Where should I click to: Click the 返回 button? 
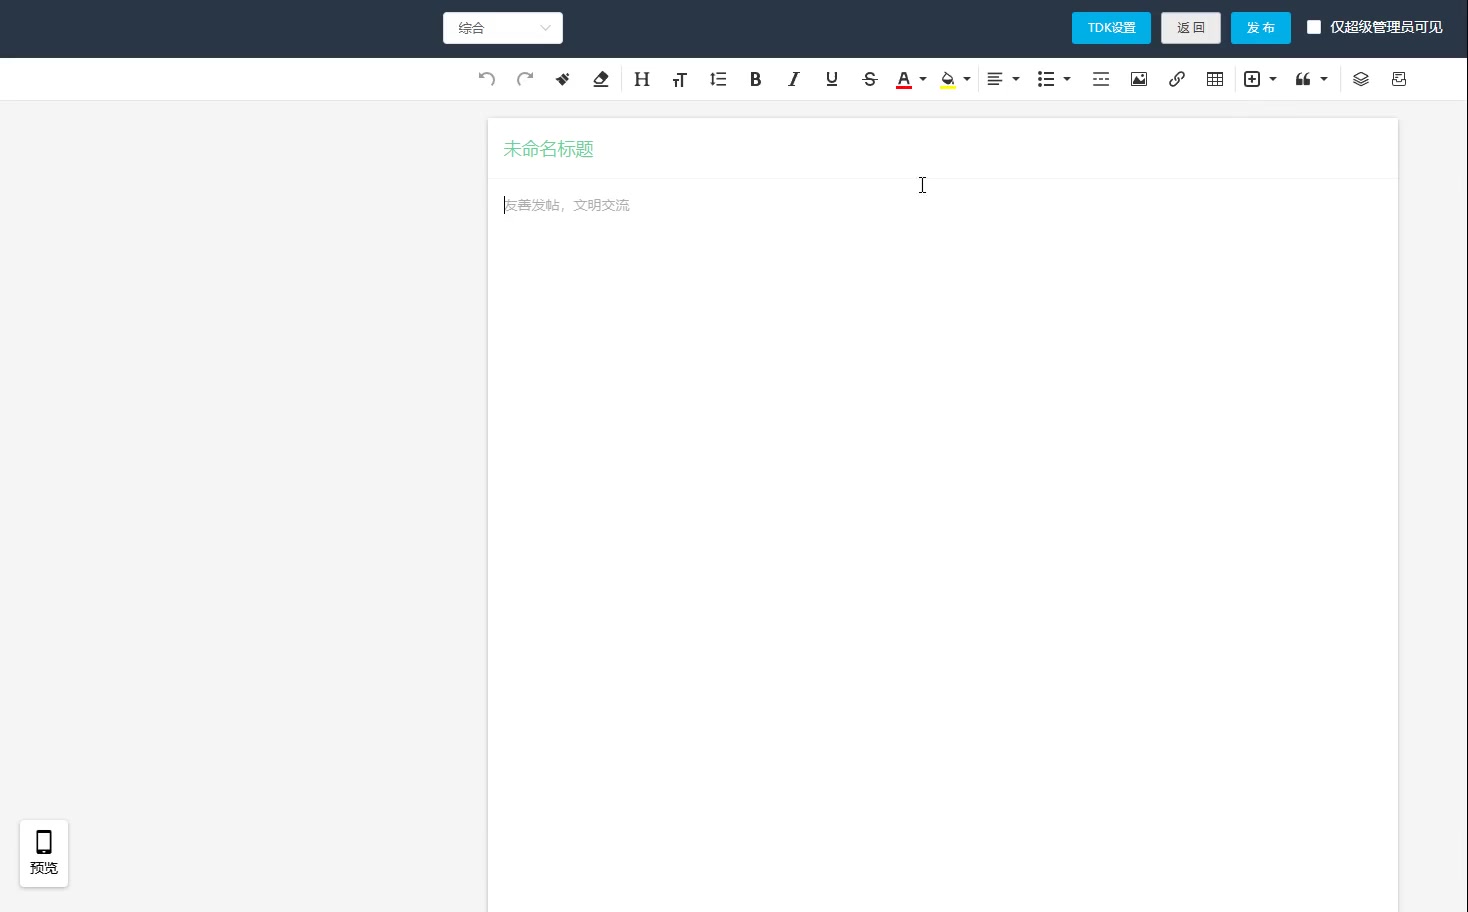1190,28
